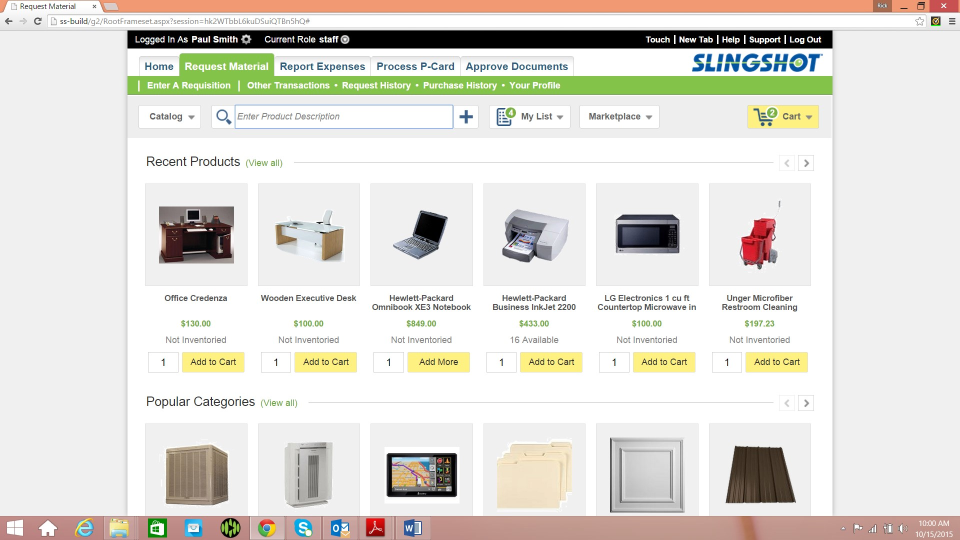Open Request History
The image size is (960, 540).
pyautogui.click(x=376, y=85)
